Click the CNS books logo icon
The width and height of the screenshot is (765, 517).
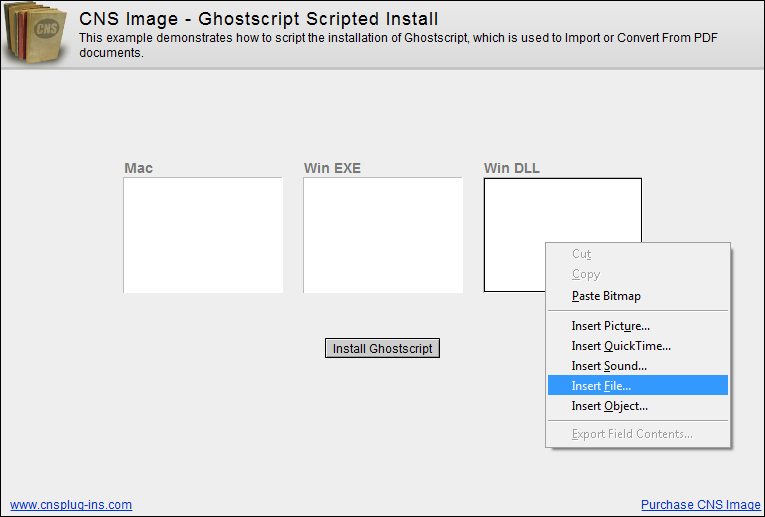(35, 33)
